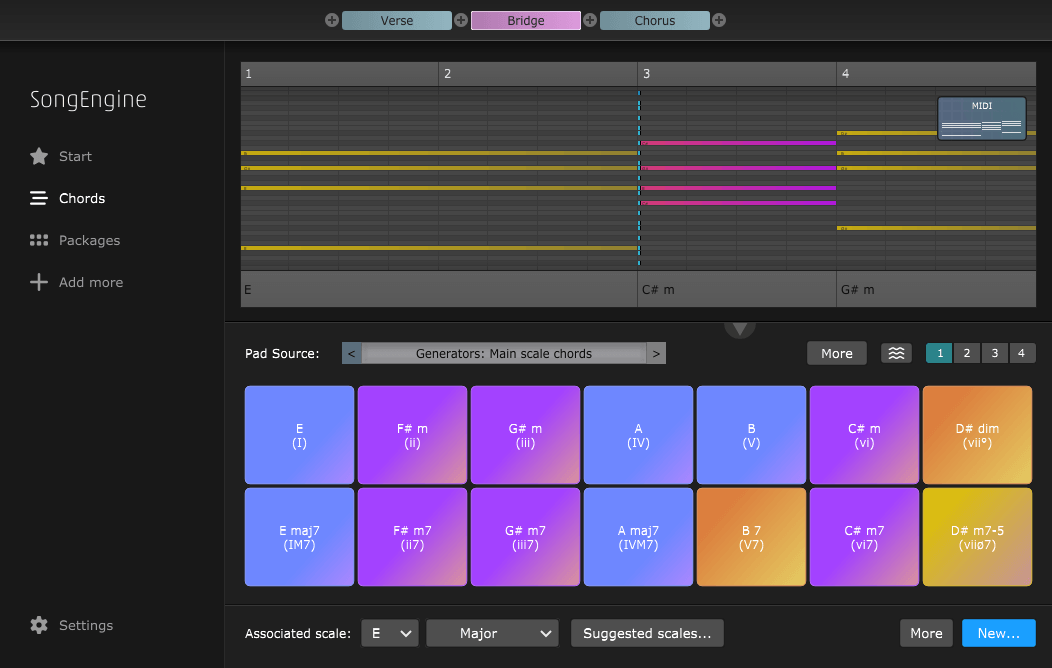Select pad bank 2

pyautogui.click(x=966, y=352)
